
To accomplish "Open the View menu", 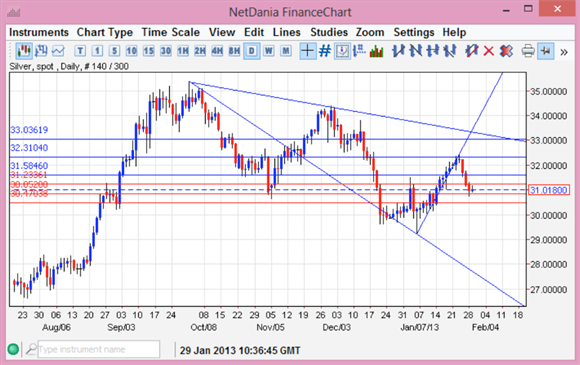I will click(x=222, y=32).
